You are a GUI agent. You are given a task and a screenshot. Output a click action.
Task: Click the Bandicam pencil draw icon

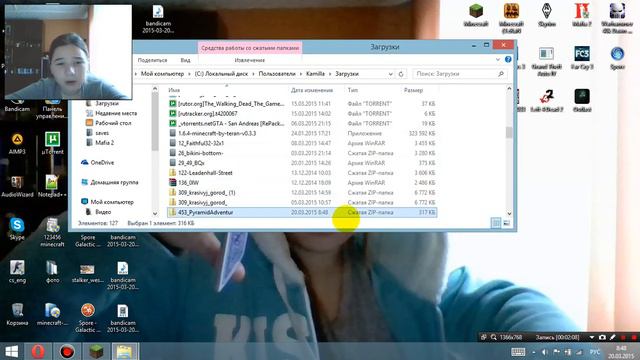(x=613, y=337)
